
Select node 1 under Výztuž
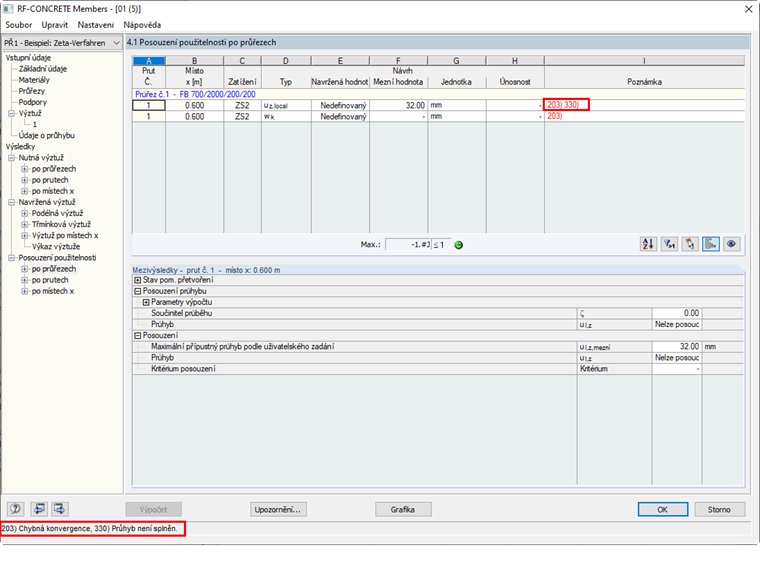click(35, 125)
